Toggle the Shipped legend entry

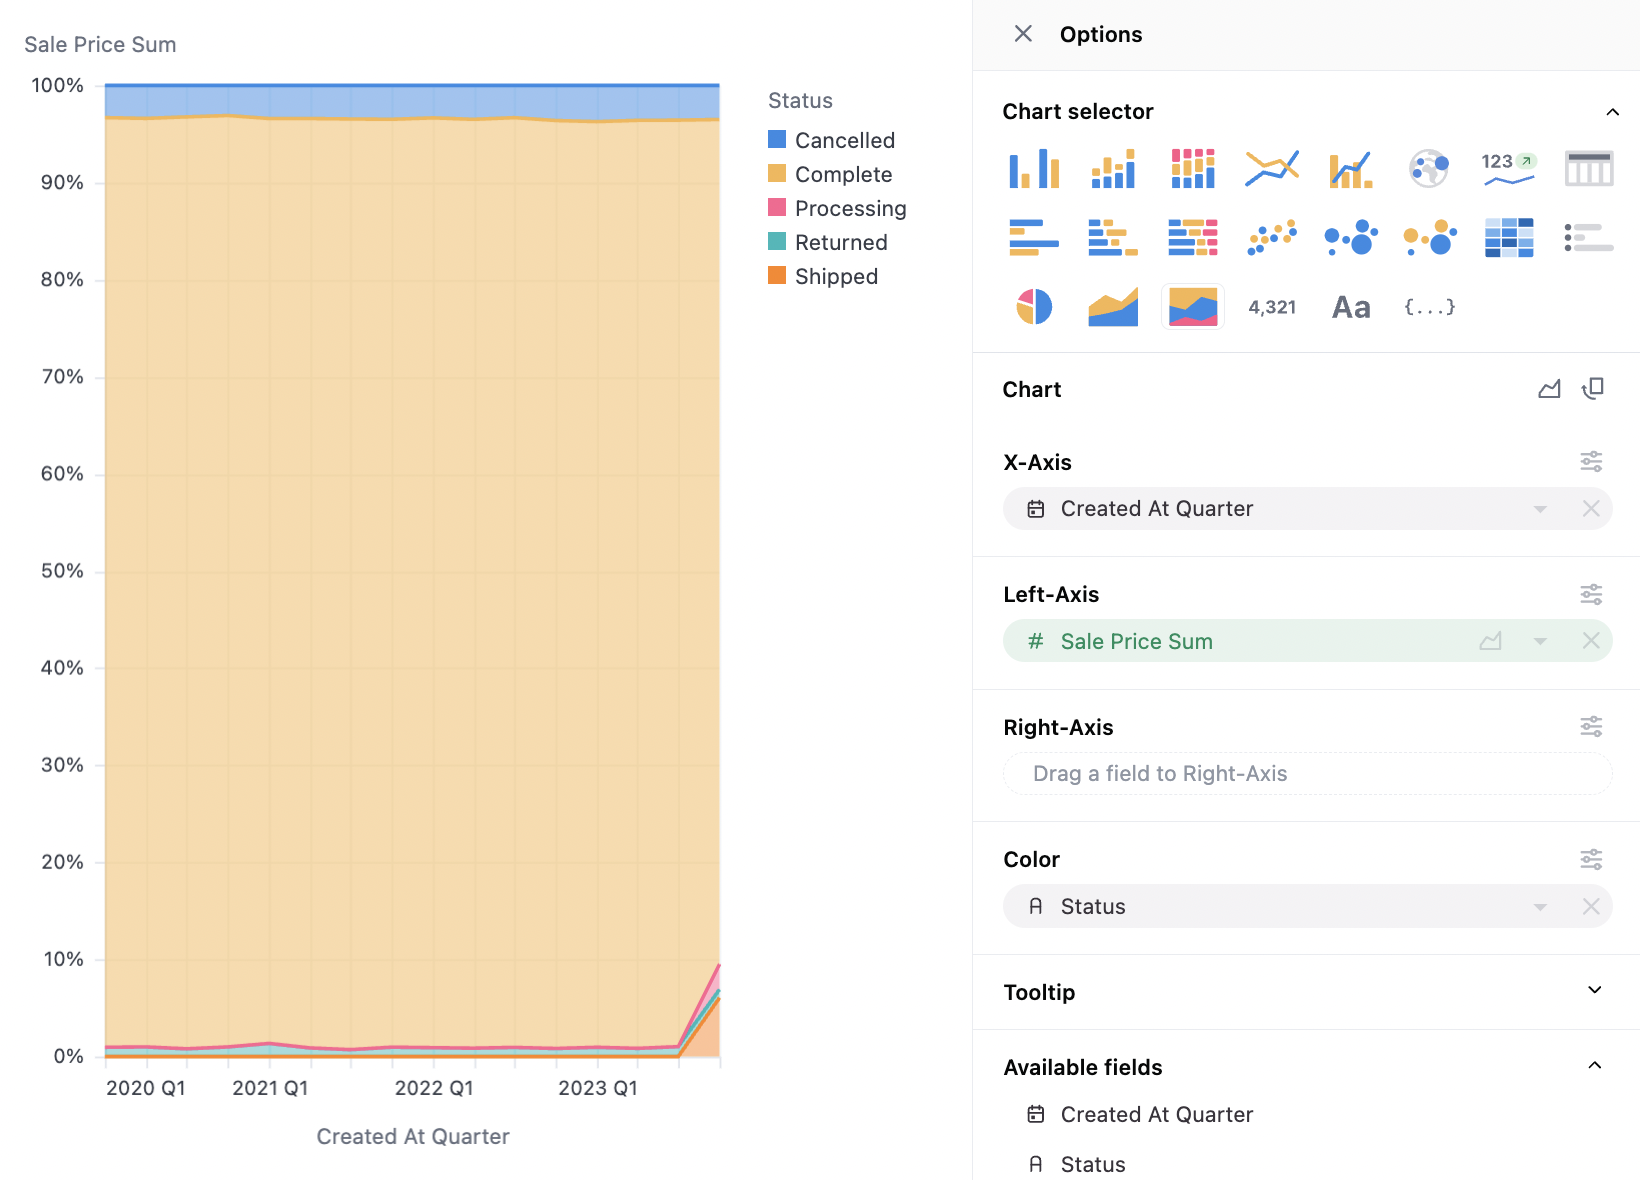coord(836,276)
